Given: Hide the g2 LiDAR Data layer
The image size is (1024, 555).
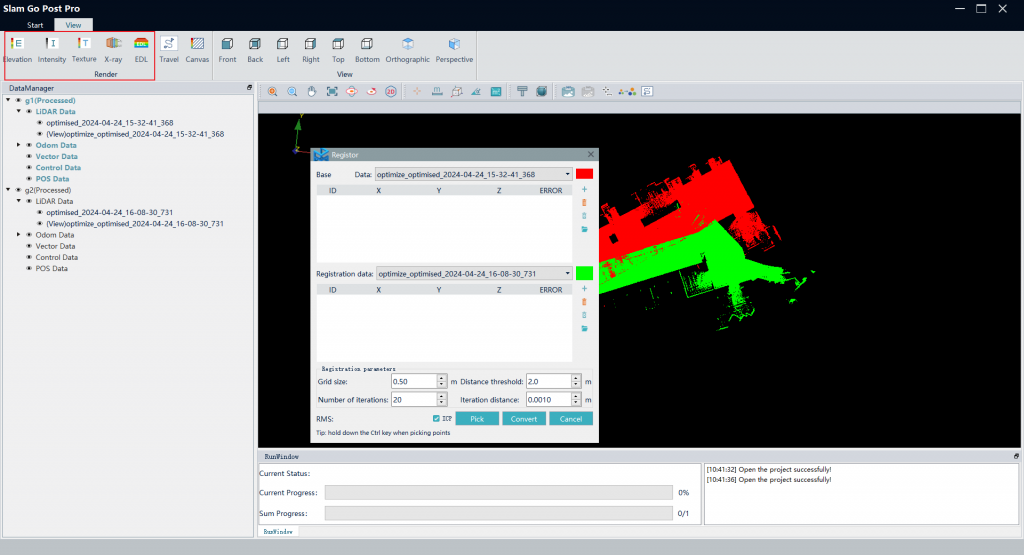Looking at the screenshot, I should 28,201.
